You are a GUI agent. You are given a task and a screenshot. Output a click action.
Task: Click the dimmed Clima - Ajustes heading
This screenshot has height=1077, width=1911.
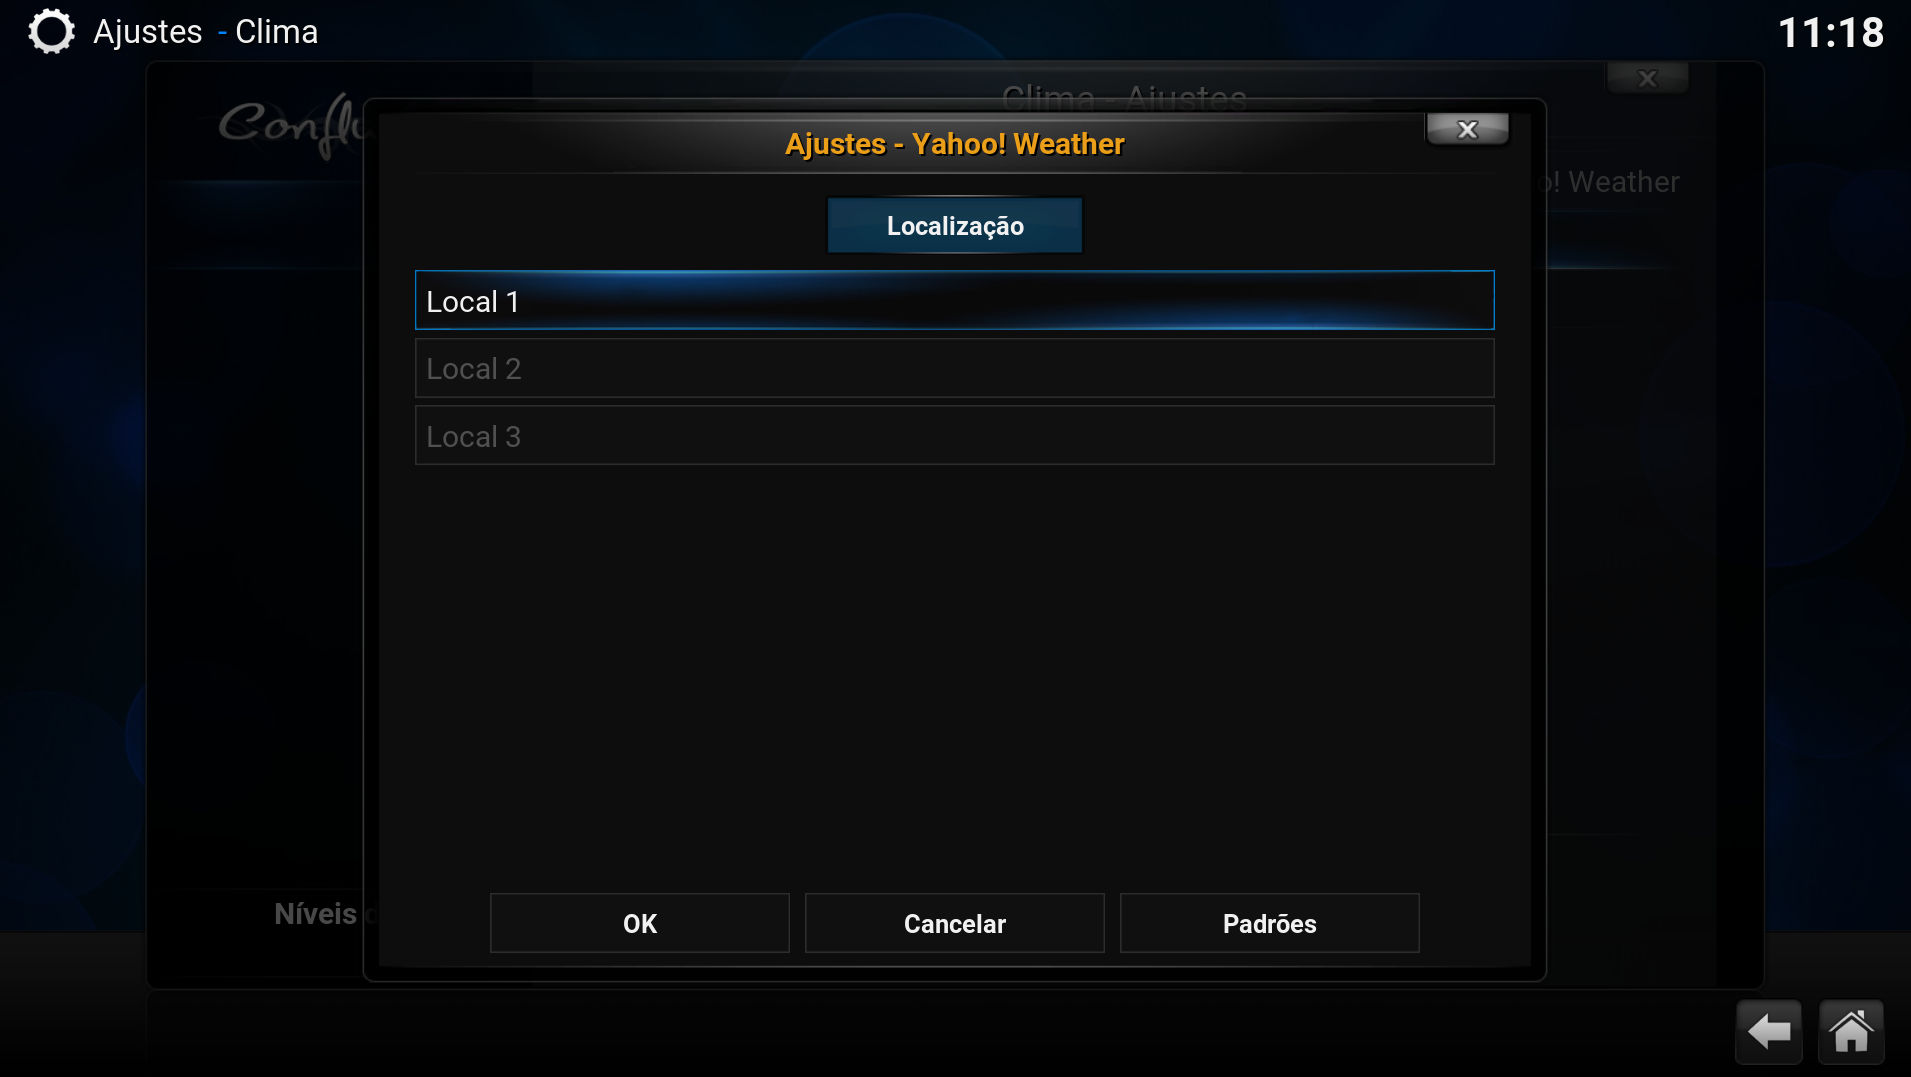(x=1124, y=98)
